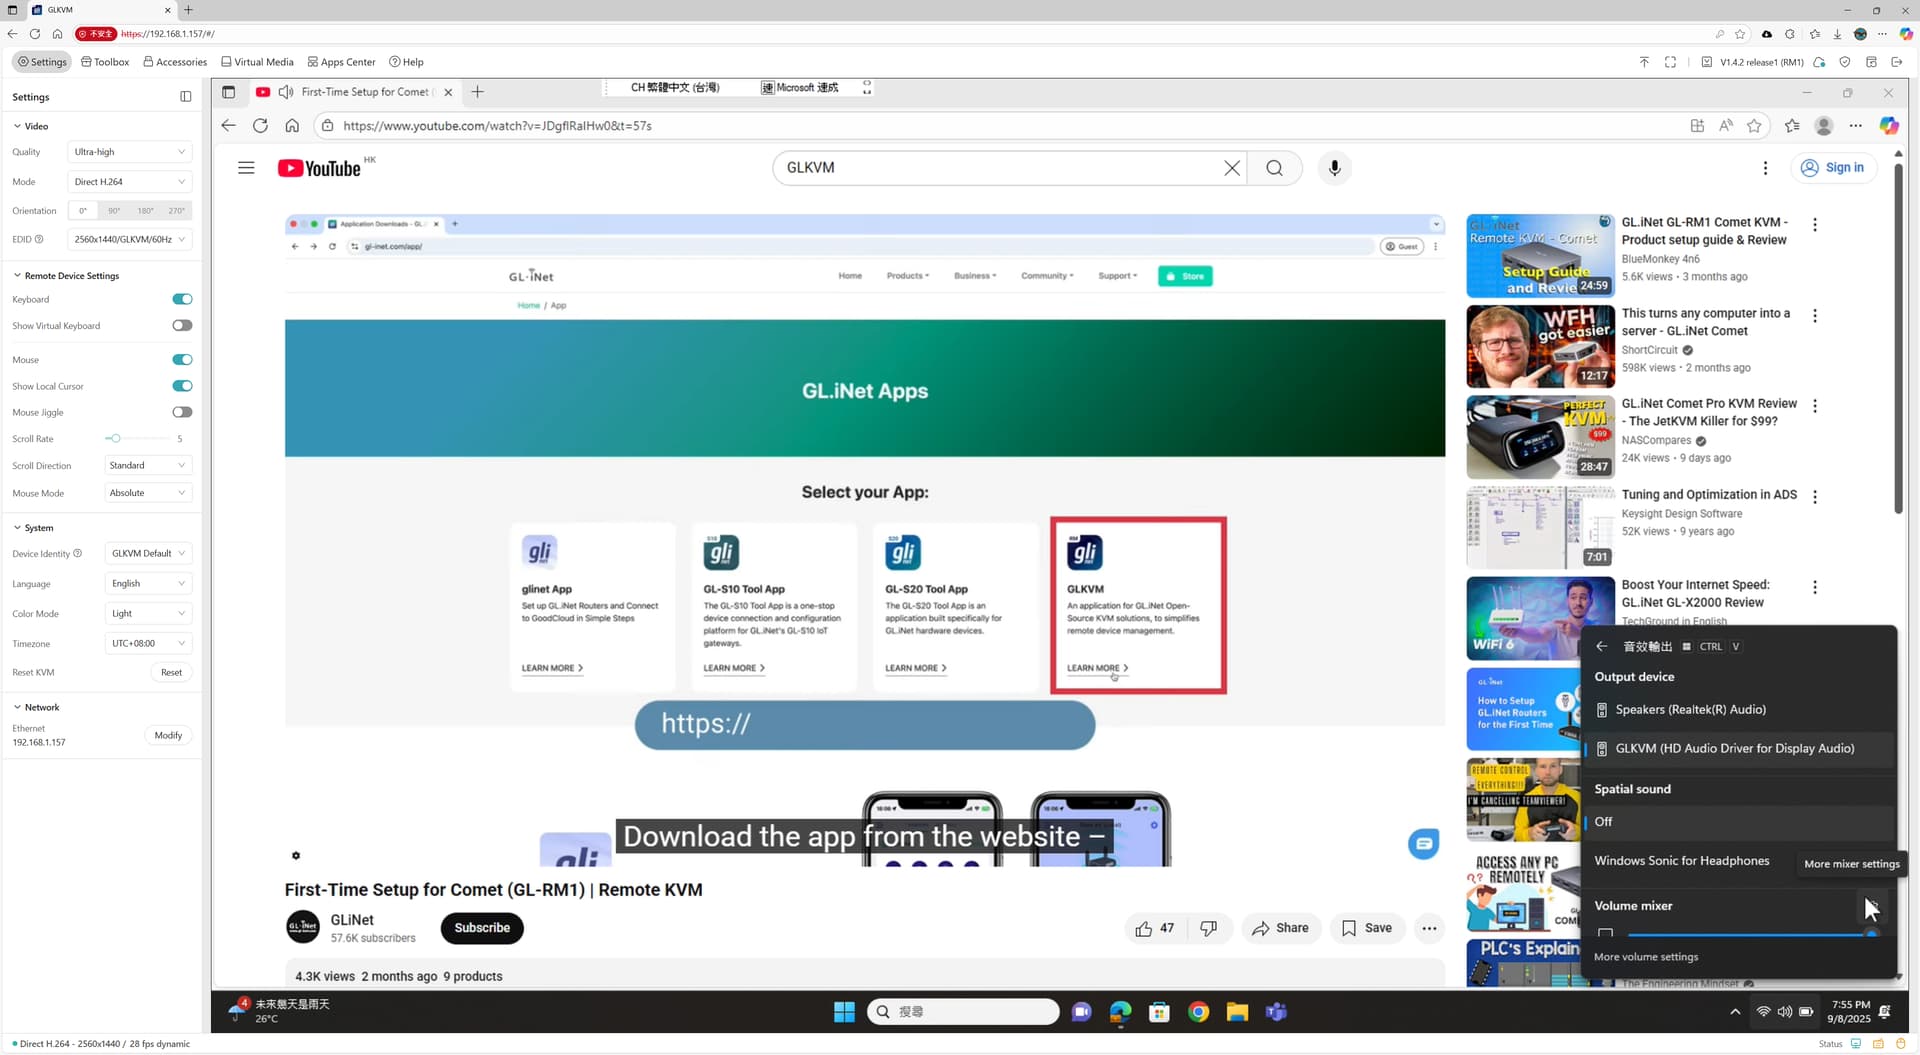
Task: Click the Scroll Rate slider
Action: (138, 439)
